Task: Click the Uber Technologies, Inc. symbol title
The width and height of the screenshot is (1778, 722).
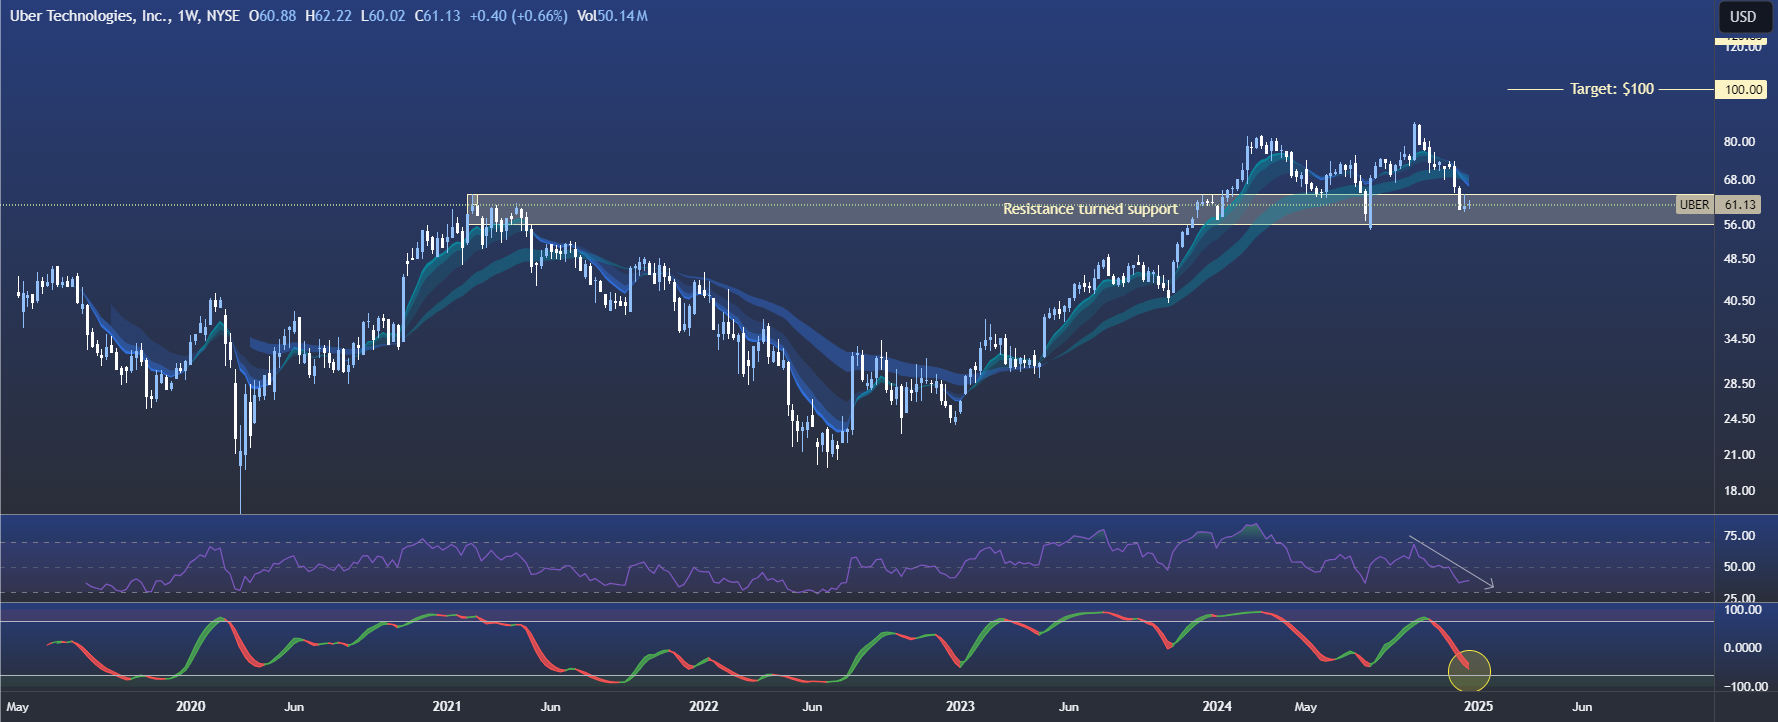Action: pyautogui.click(x=89, y=16)
